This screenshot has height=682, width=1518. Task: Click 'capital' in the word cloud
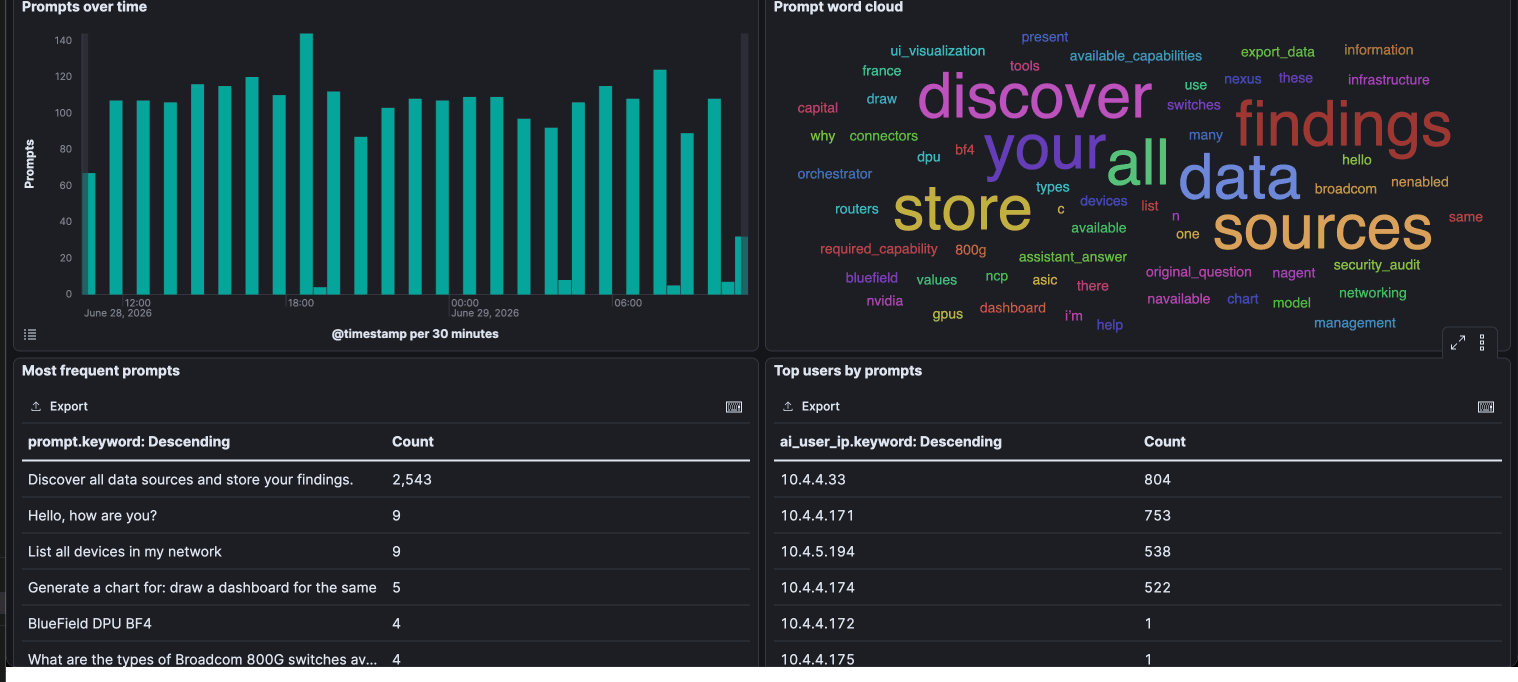(x=818, y=108)
